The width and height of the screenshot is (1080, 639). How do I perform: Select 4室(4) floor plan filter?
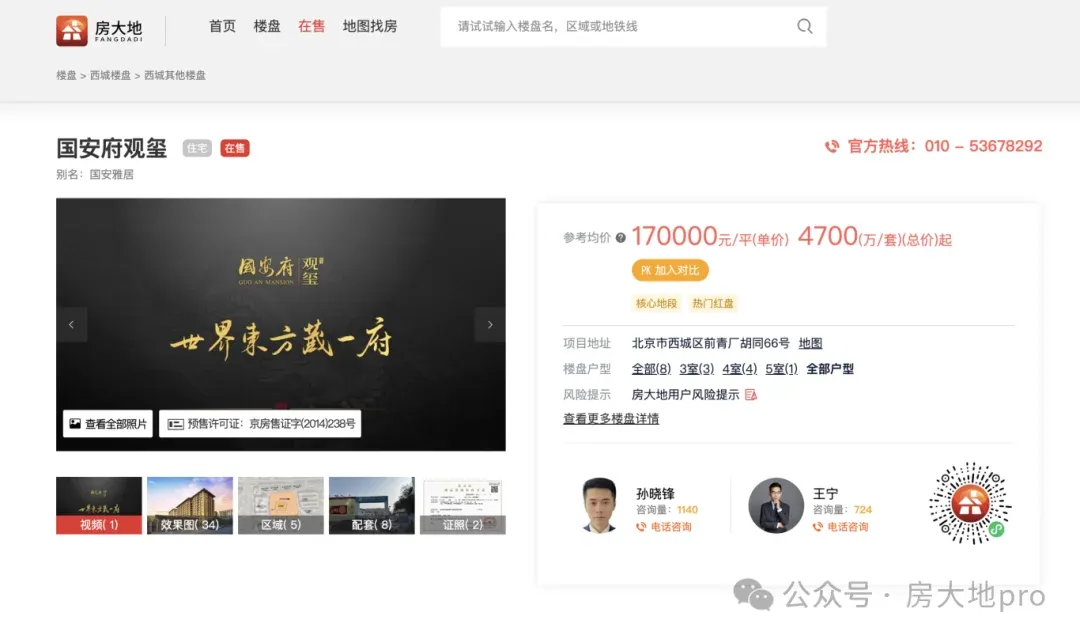click(x=740, y=368)
